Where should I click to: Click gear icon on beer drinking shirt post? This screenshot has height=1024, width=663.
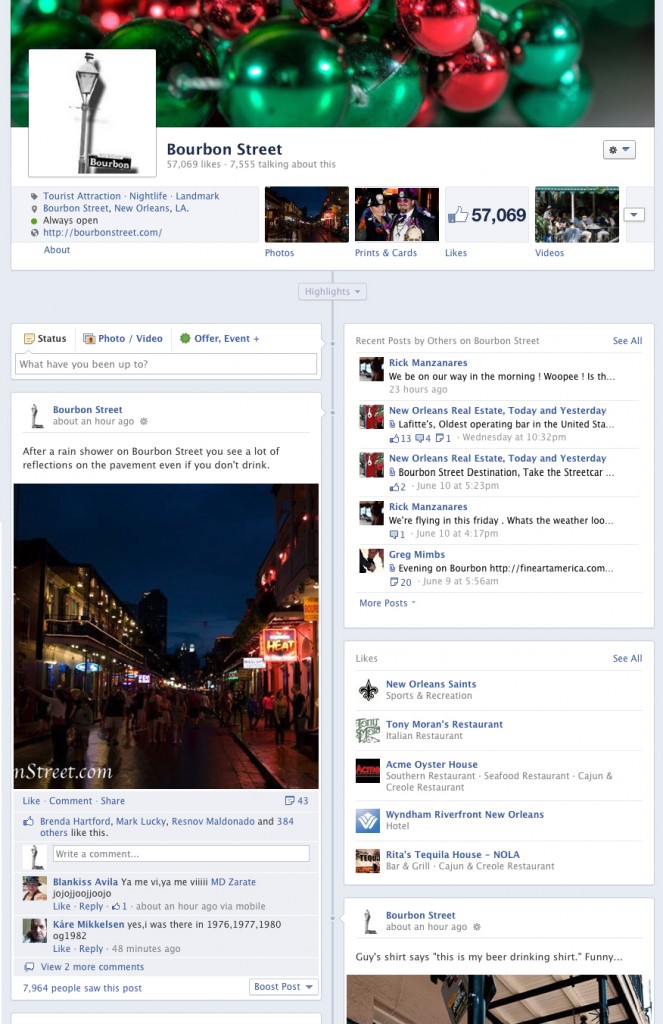pos(477,927)
